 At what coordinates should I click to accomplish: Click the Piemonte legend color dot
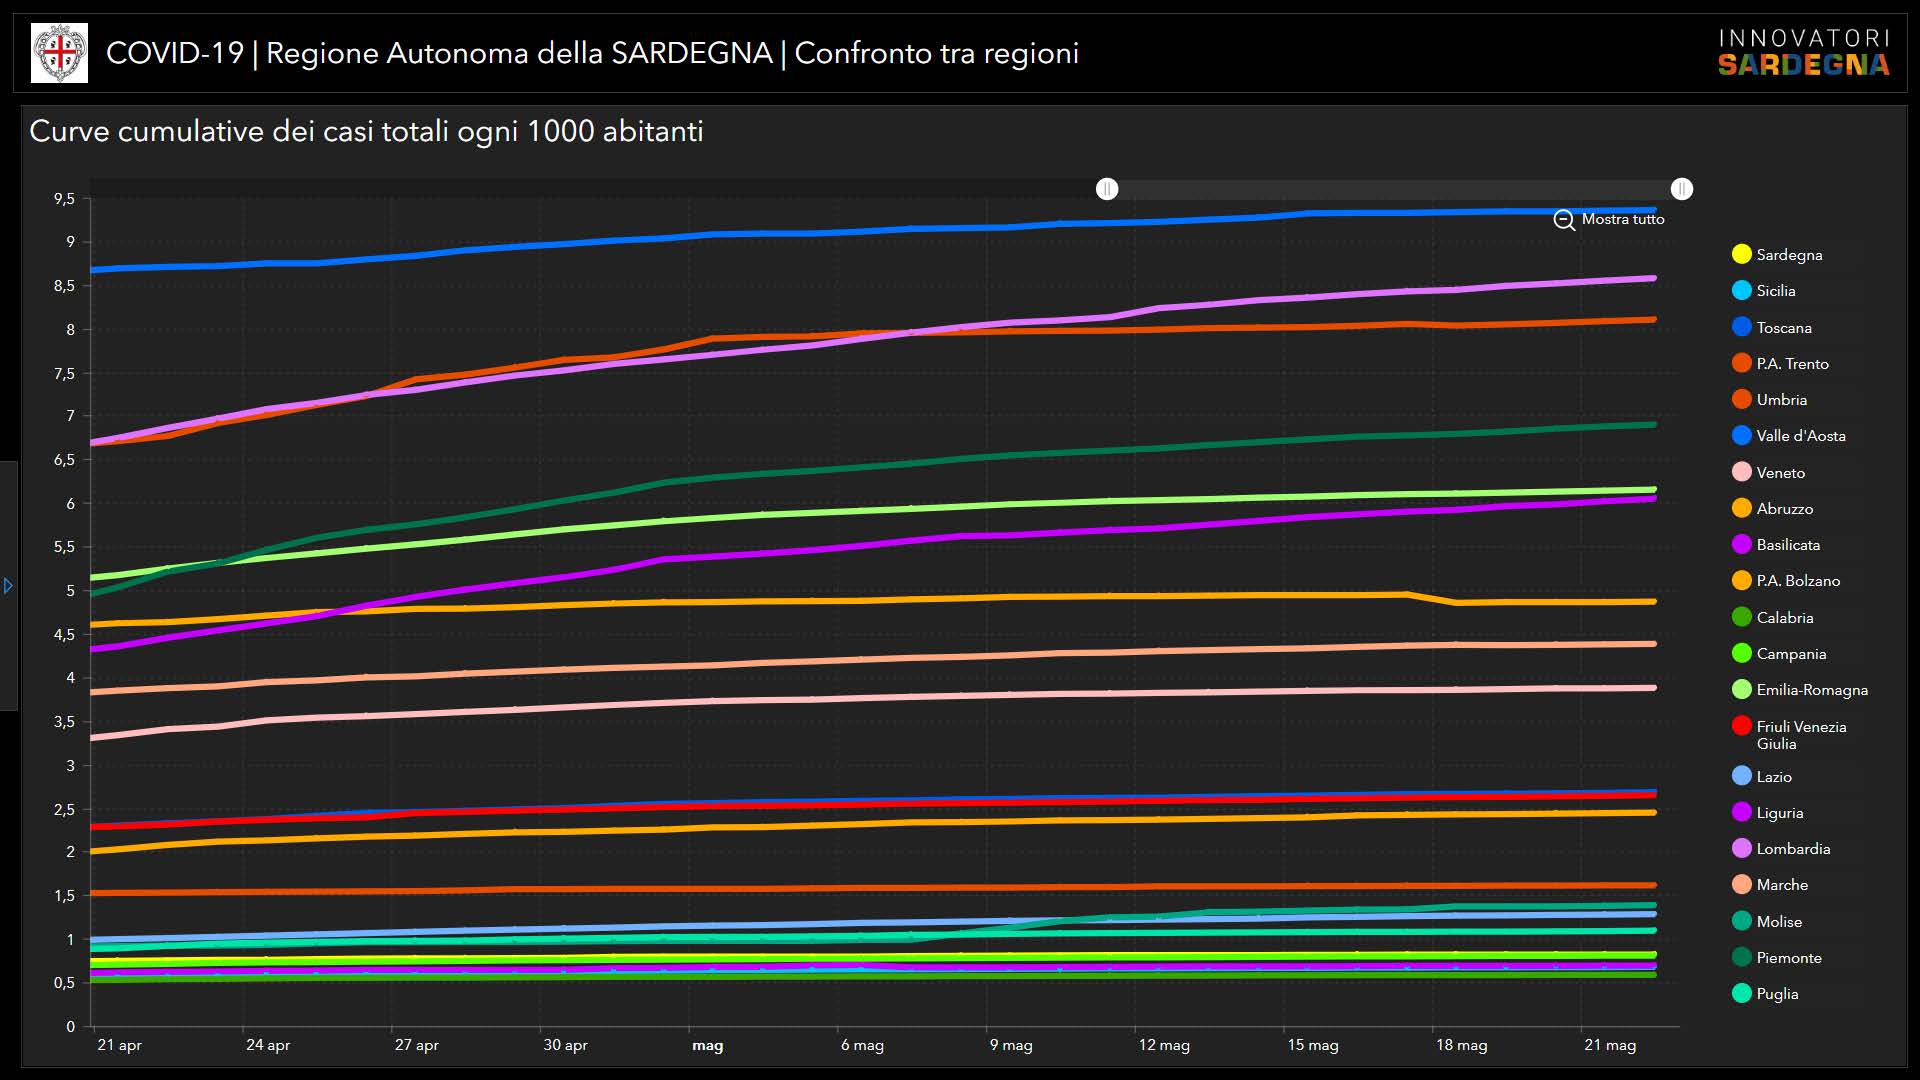[x=1742, y=958]
